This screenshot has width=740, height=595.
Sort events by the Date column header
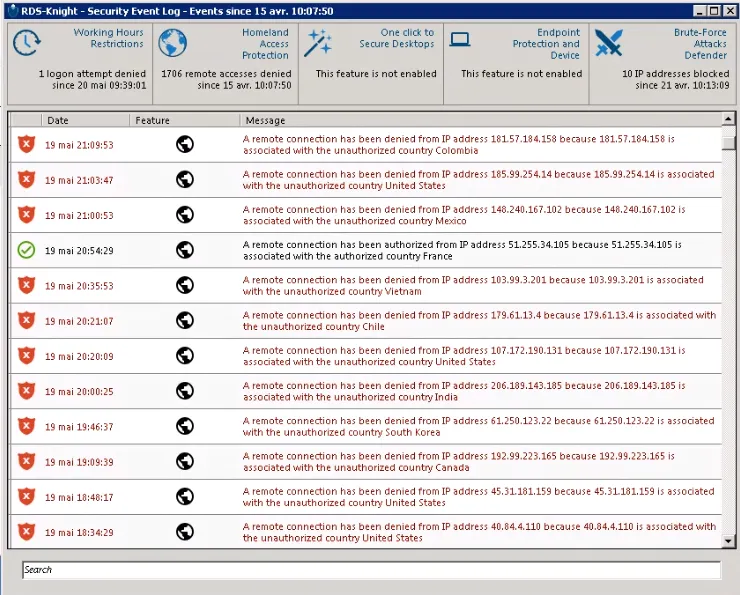(85, 120)
